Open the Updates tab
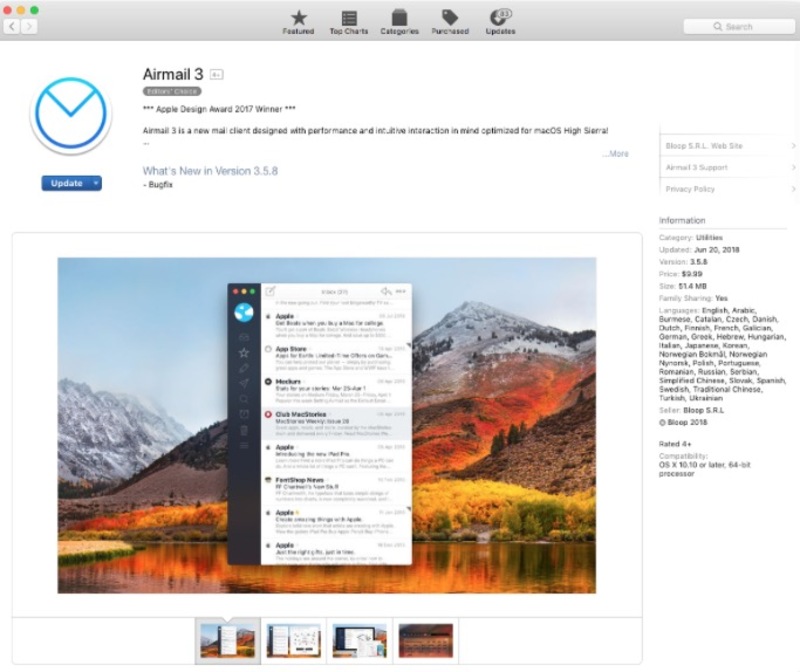Viewport: 800px width, 672px height. tap(500, 22)
